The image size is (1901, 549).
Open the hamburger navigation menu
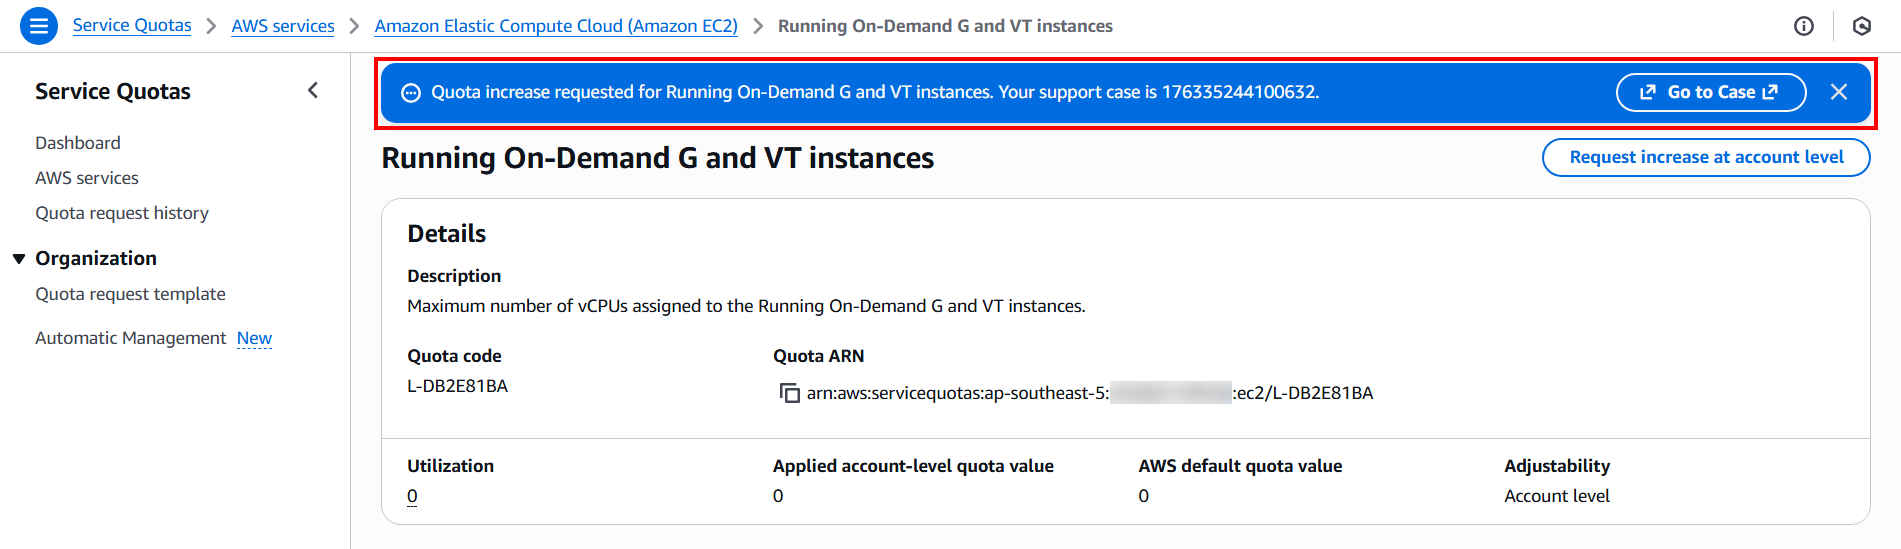[x=38, y=26]
